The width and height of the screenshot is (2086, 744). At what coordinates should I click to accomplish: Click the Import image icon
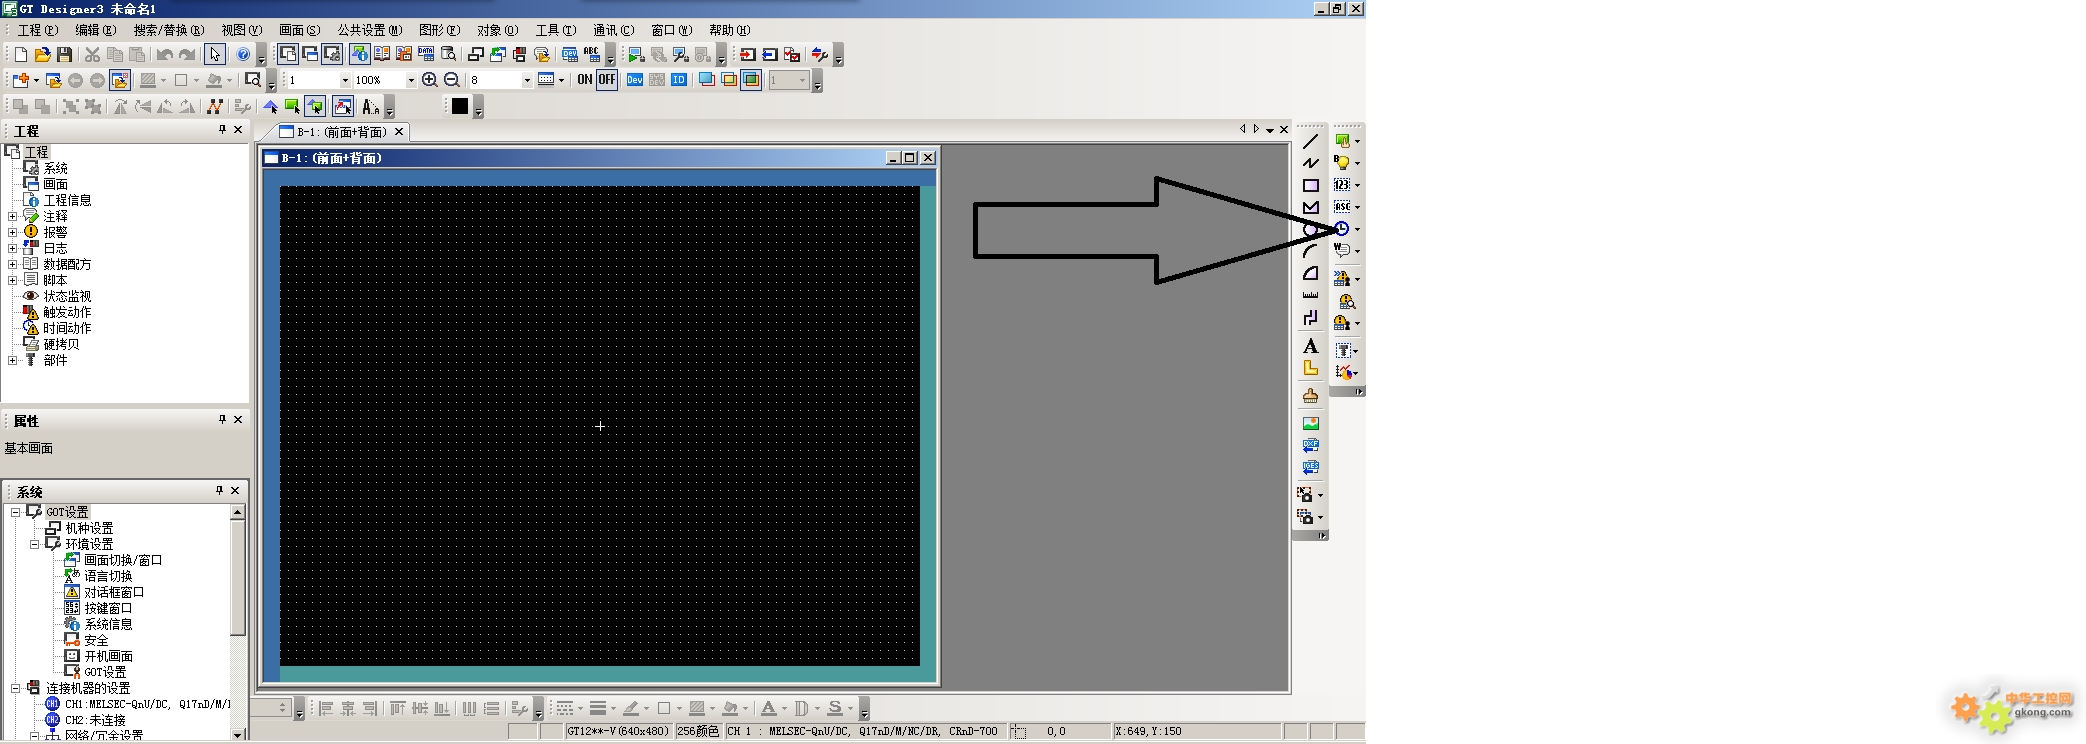click(x=1310, y=423)
